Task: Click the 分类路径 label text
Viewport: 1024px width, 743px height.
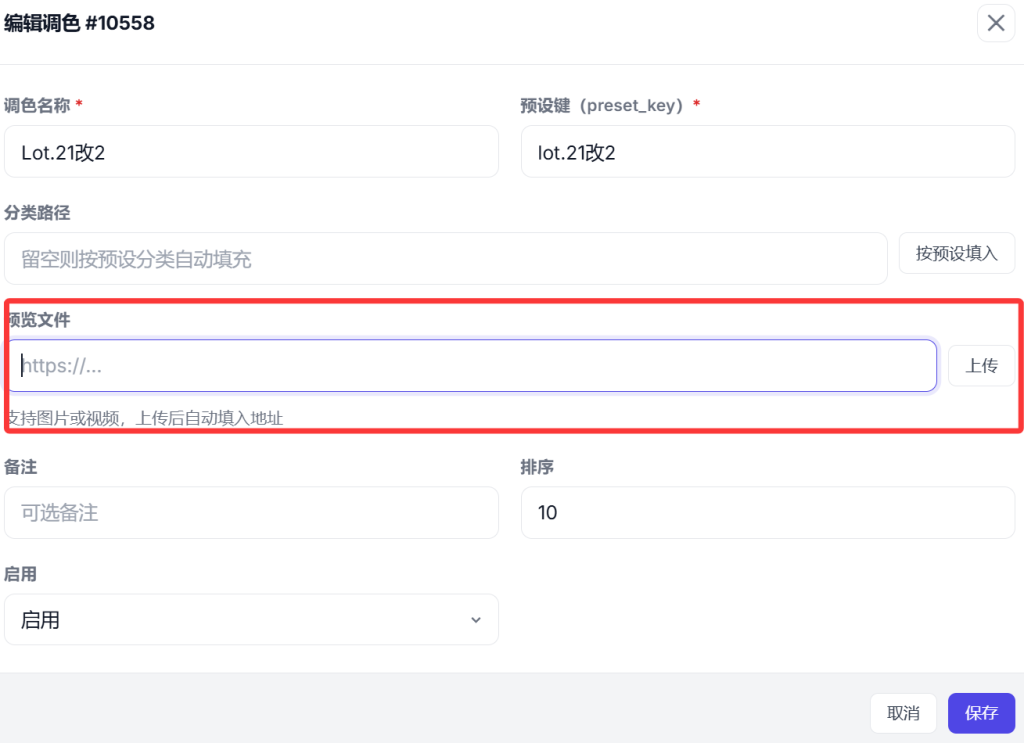Action: [x=37, y=212]
